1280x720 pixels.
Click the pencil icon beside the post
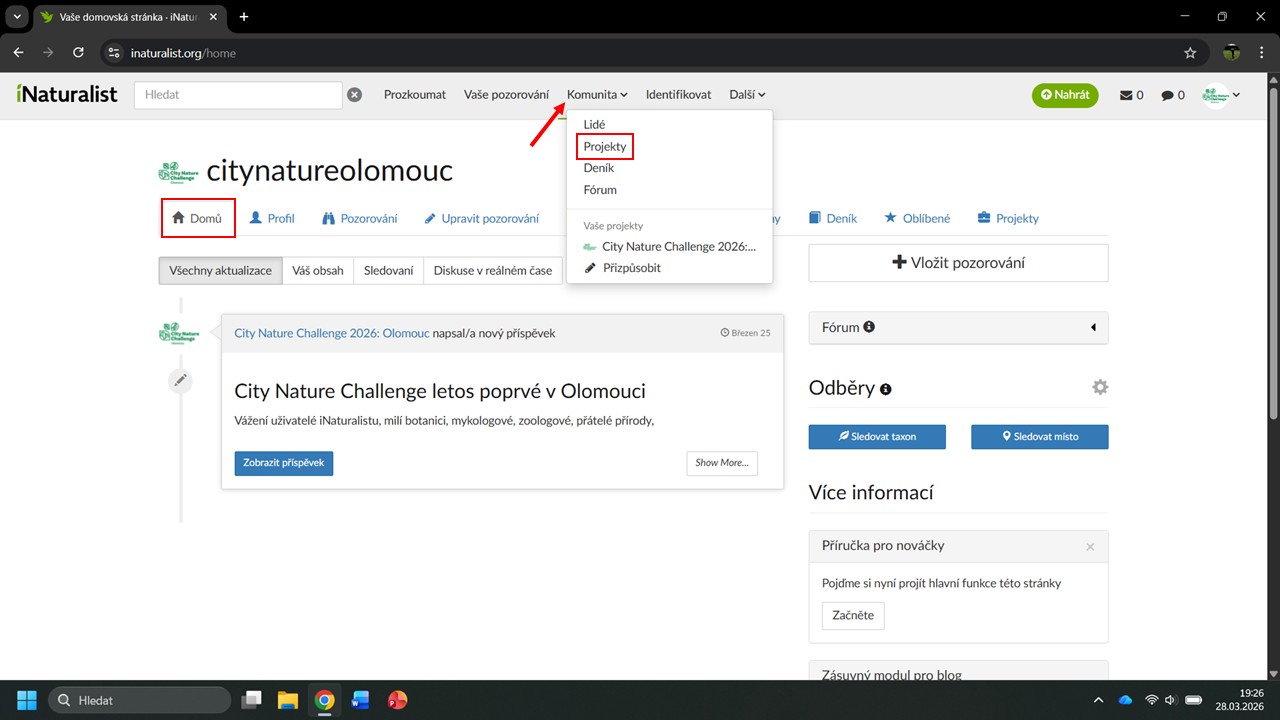pyautogui.click(x=180, y=380)
